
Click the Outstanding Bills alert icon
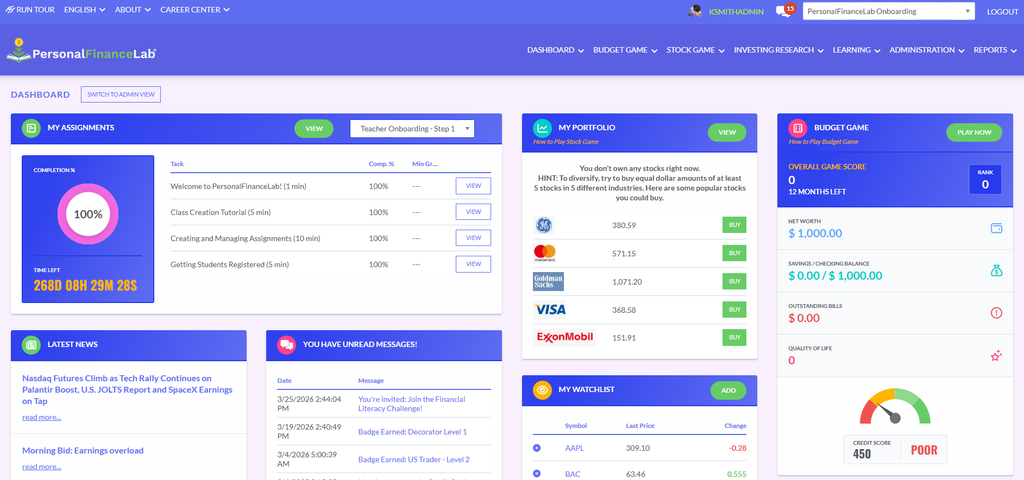[x=996, y=313]
